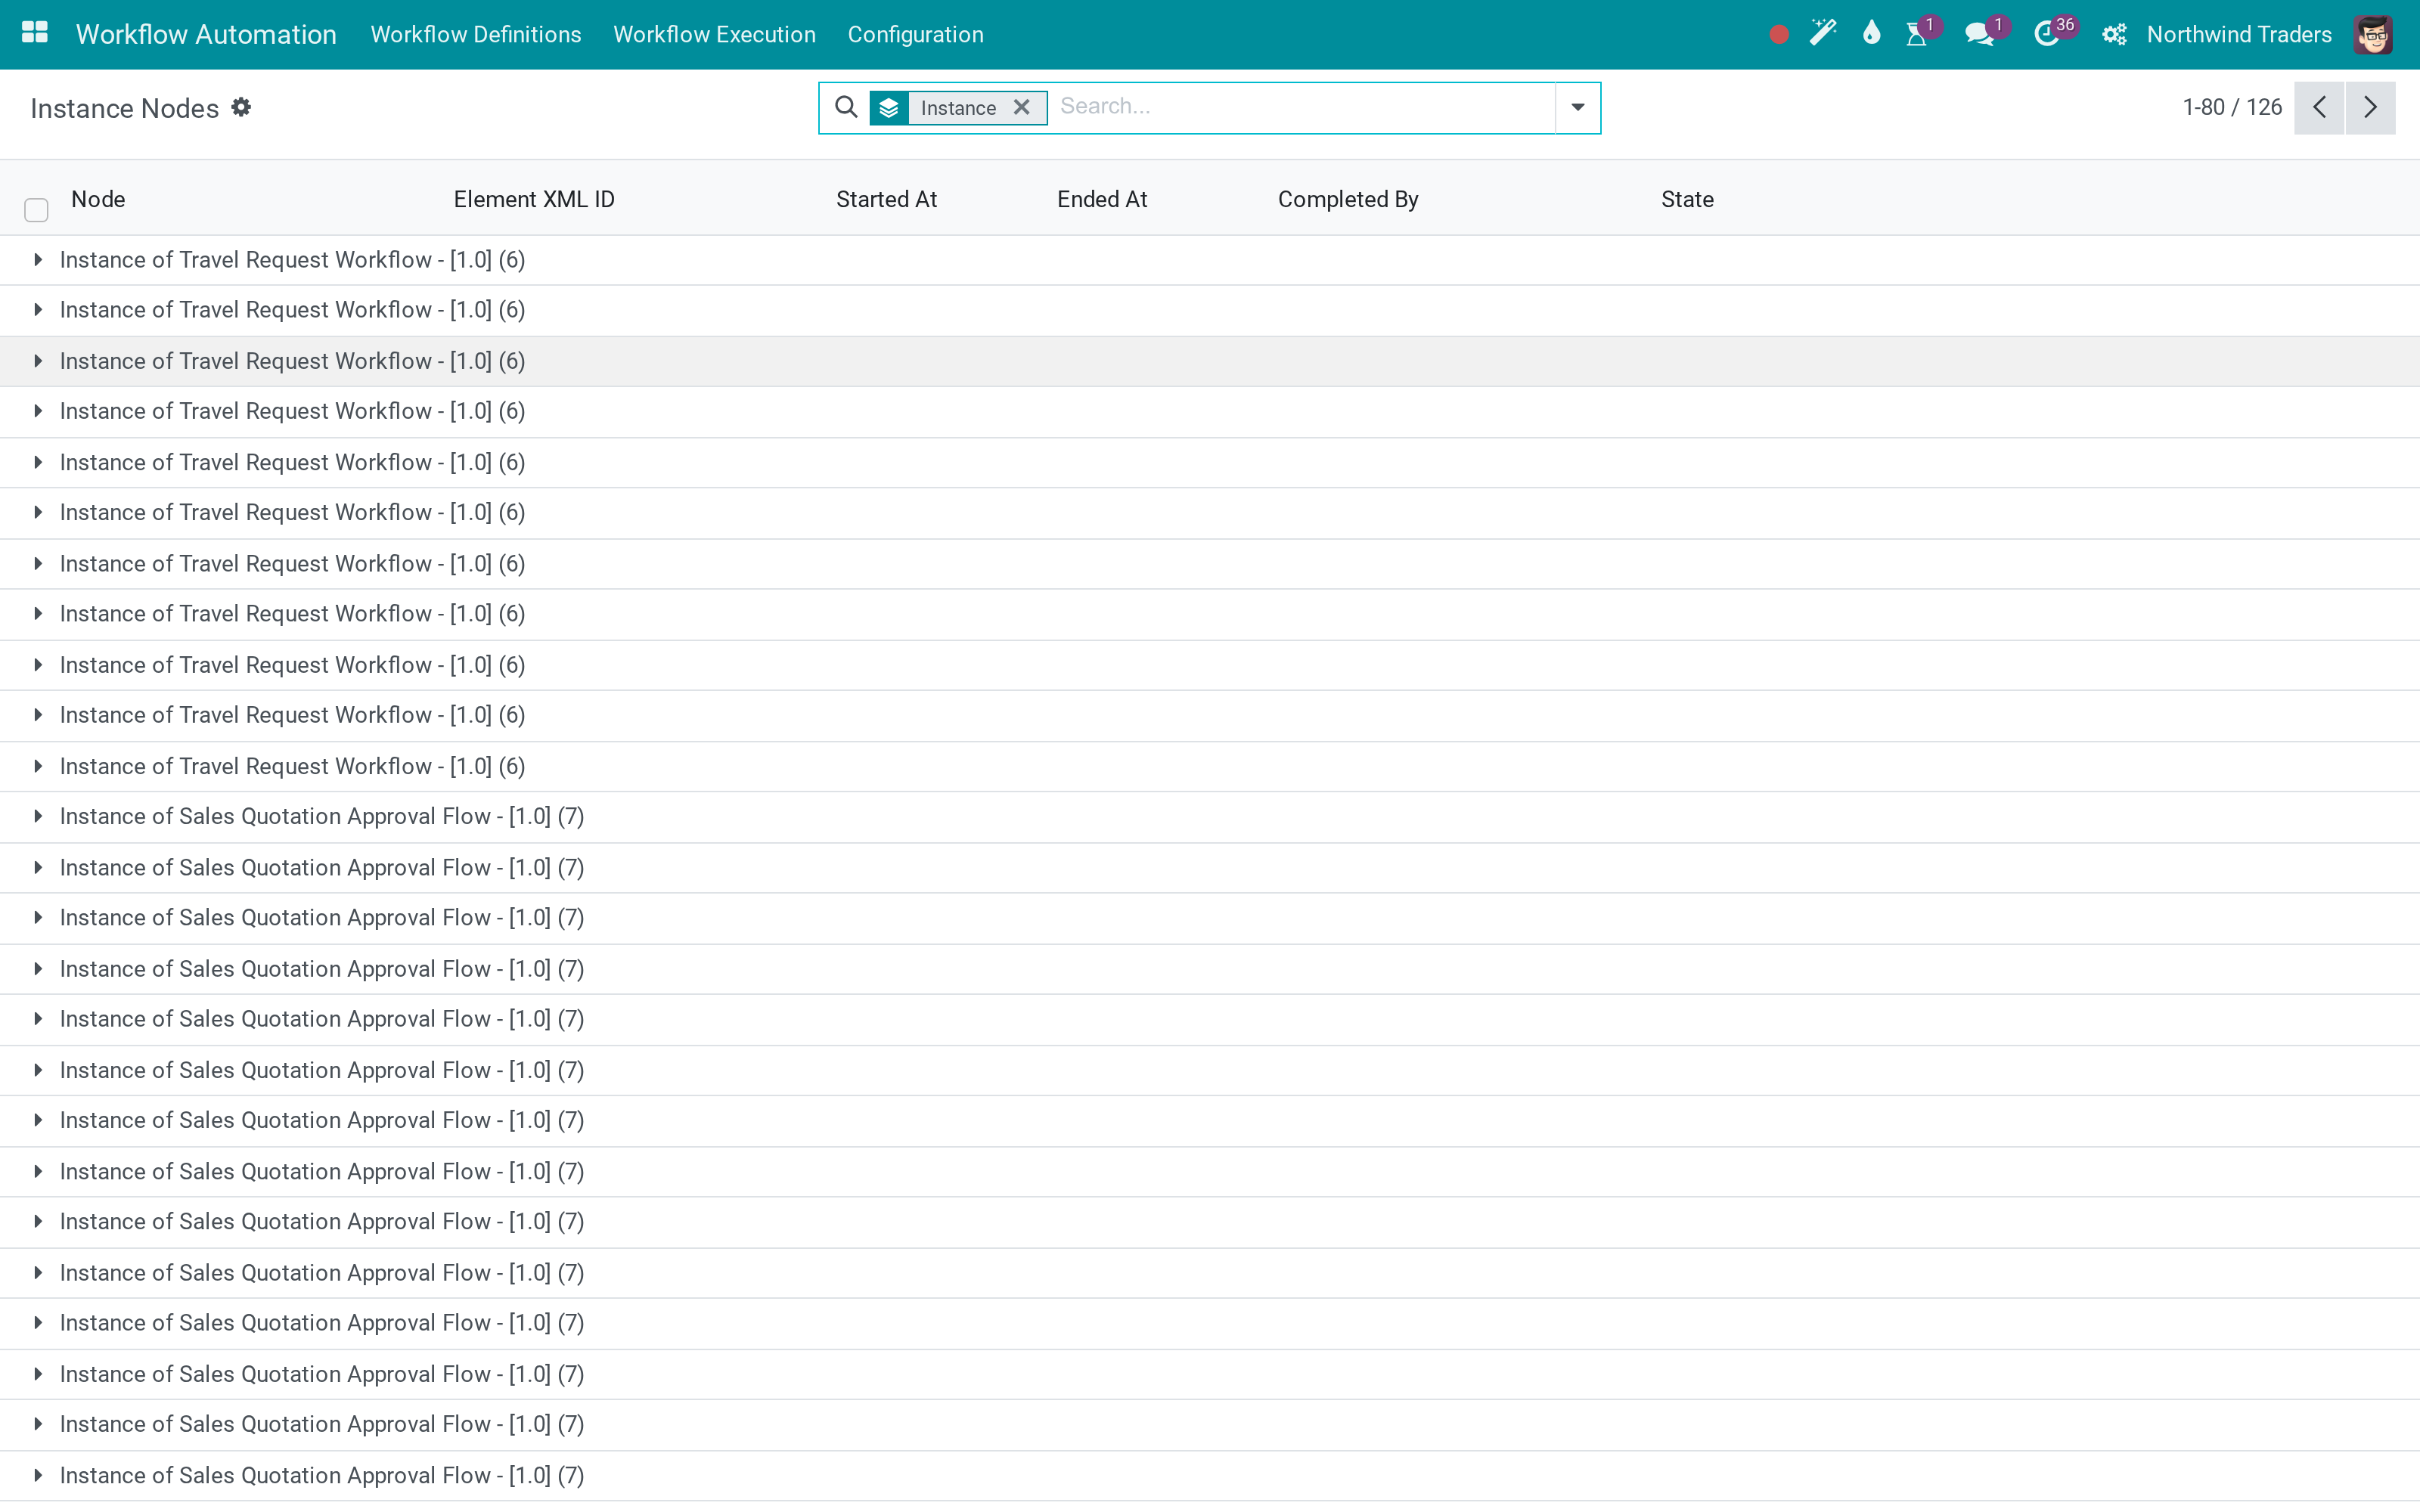The image size is (2420, 1512).
Task: Go to next page of records
Action: click(x=2370, y=107)
